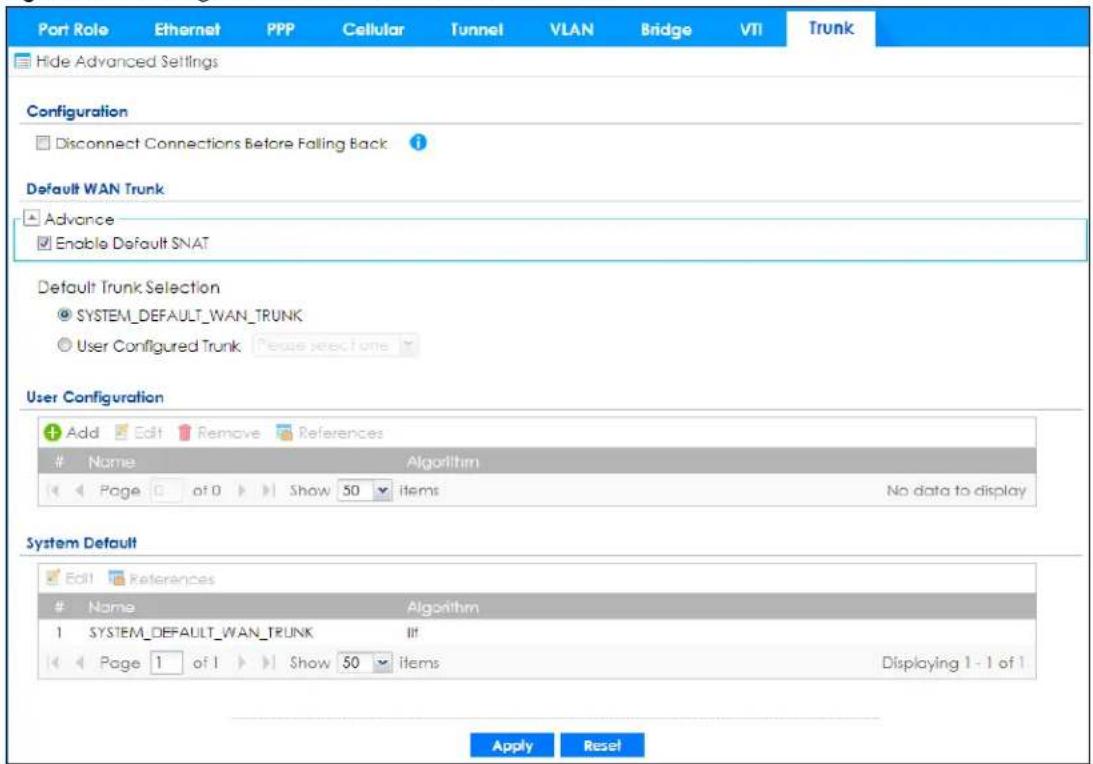Screen dimensions: 1093x764
Task: Click the Reset button
Action: [x=602, y=745]
